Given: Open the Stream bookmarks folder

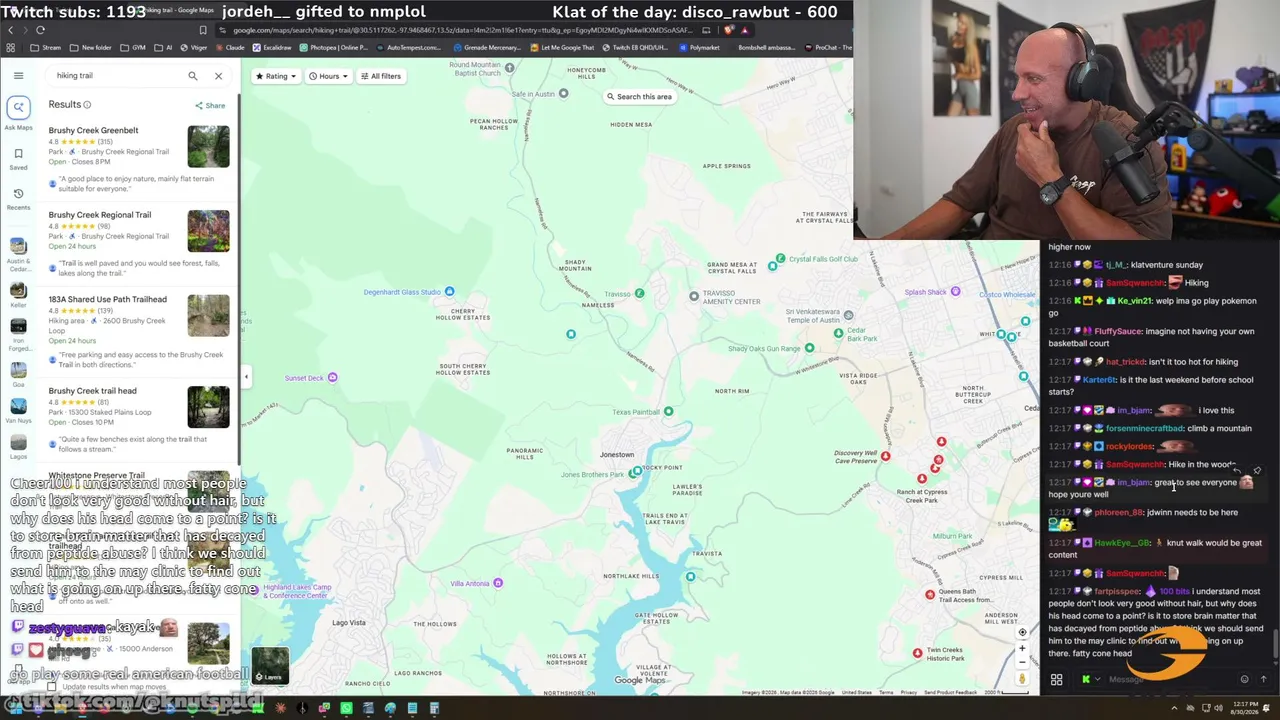Looking at the screenshot, I should point(46,47).
